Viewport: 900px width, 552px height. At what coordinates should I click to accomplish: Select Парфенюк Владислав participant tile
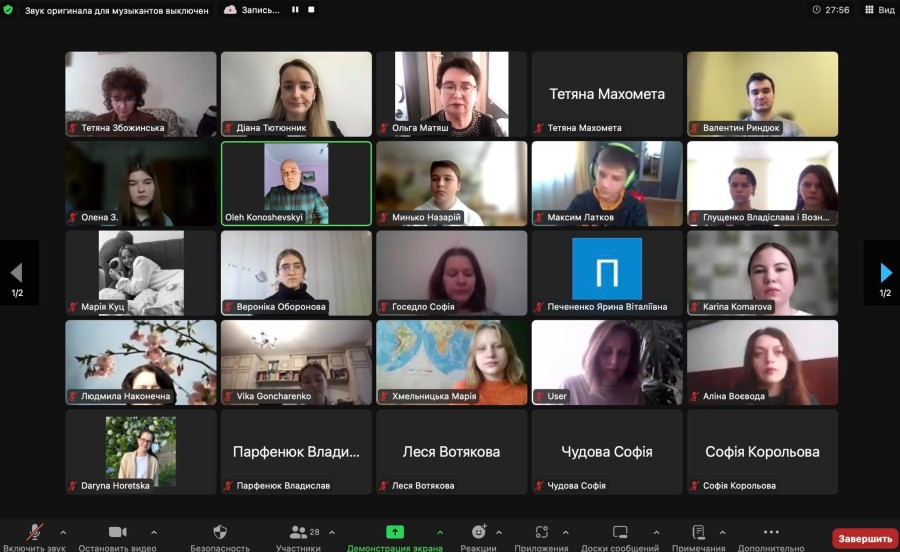click(296, 452)
